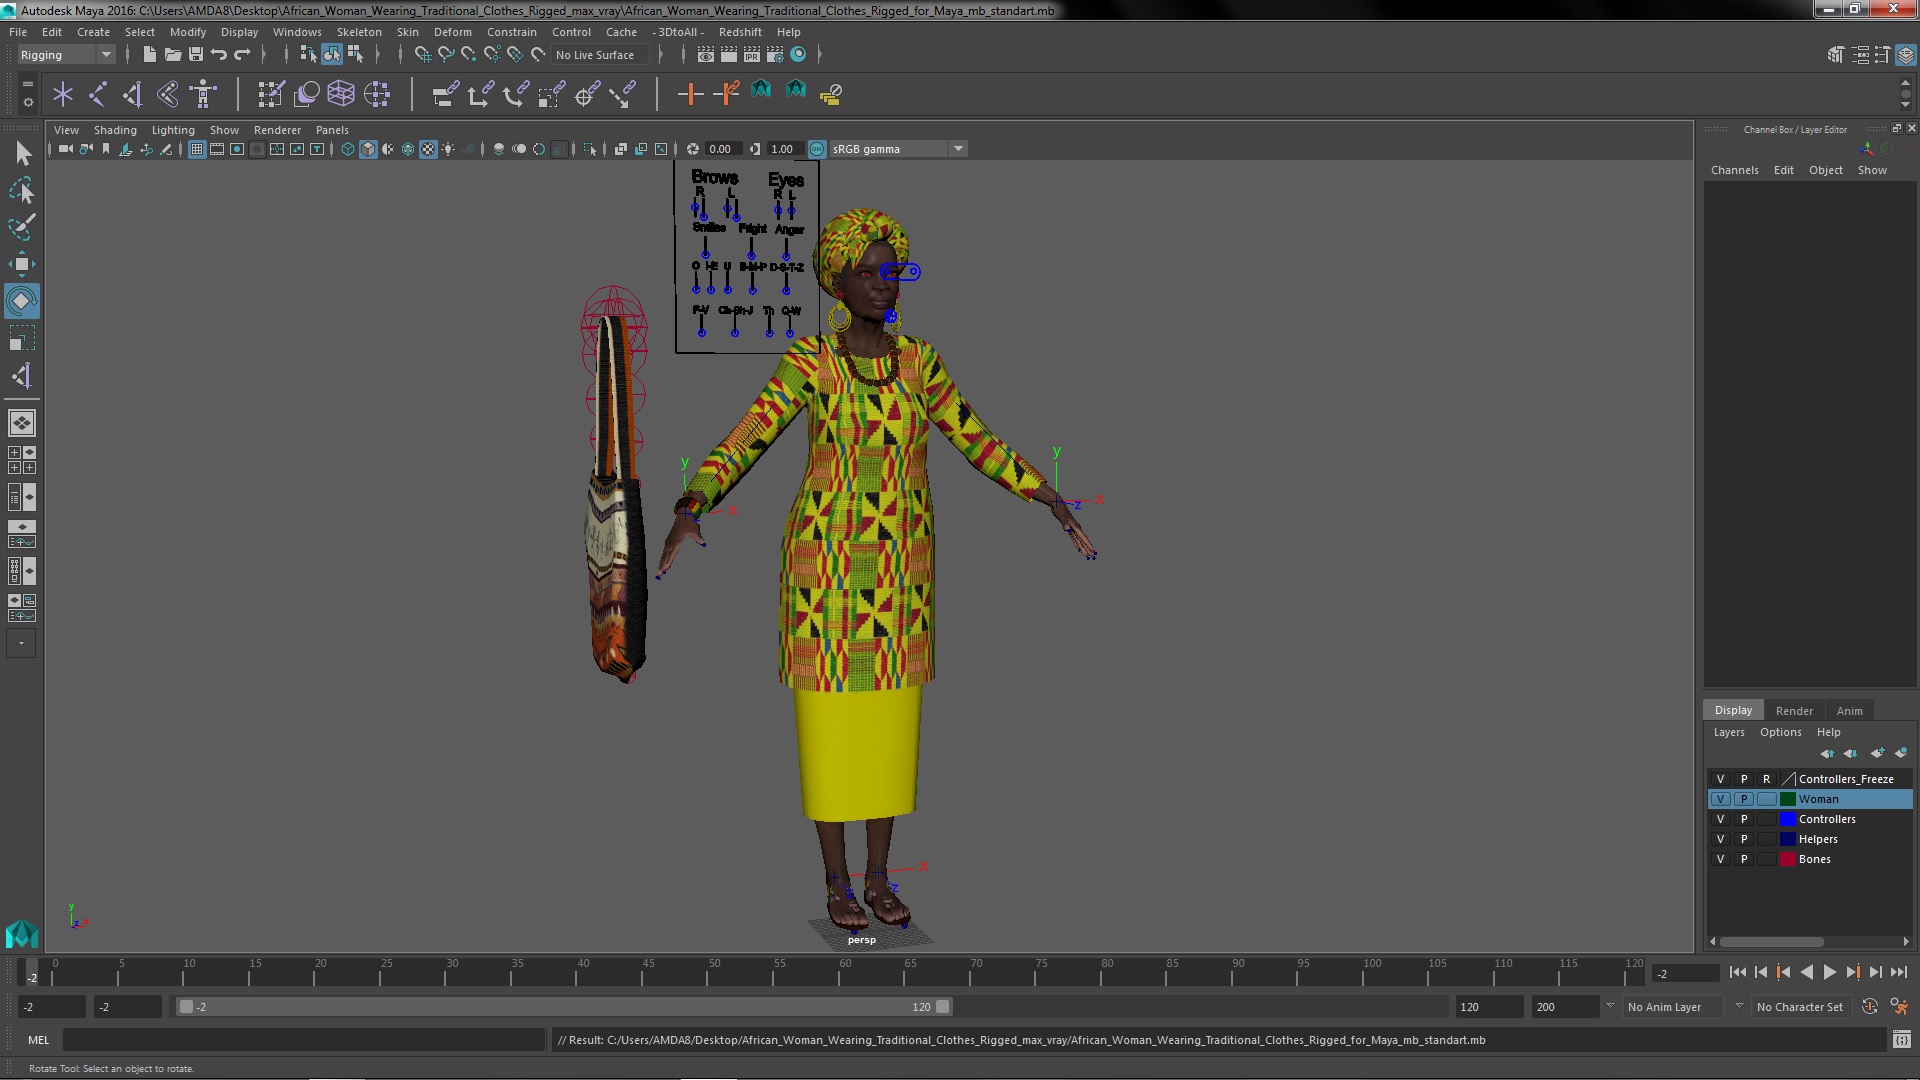This screenshot has width=1920, height=1080.
Task: Click Show in Channel Box menu
Action: (x=1872, y=170)
